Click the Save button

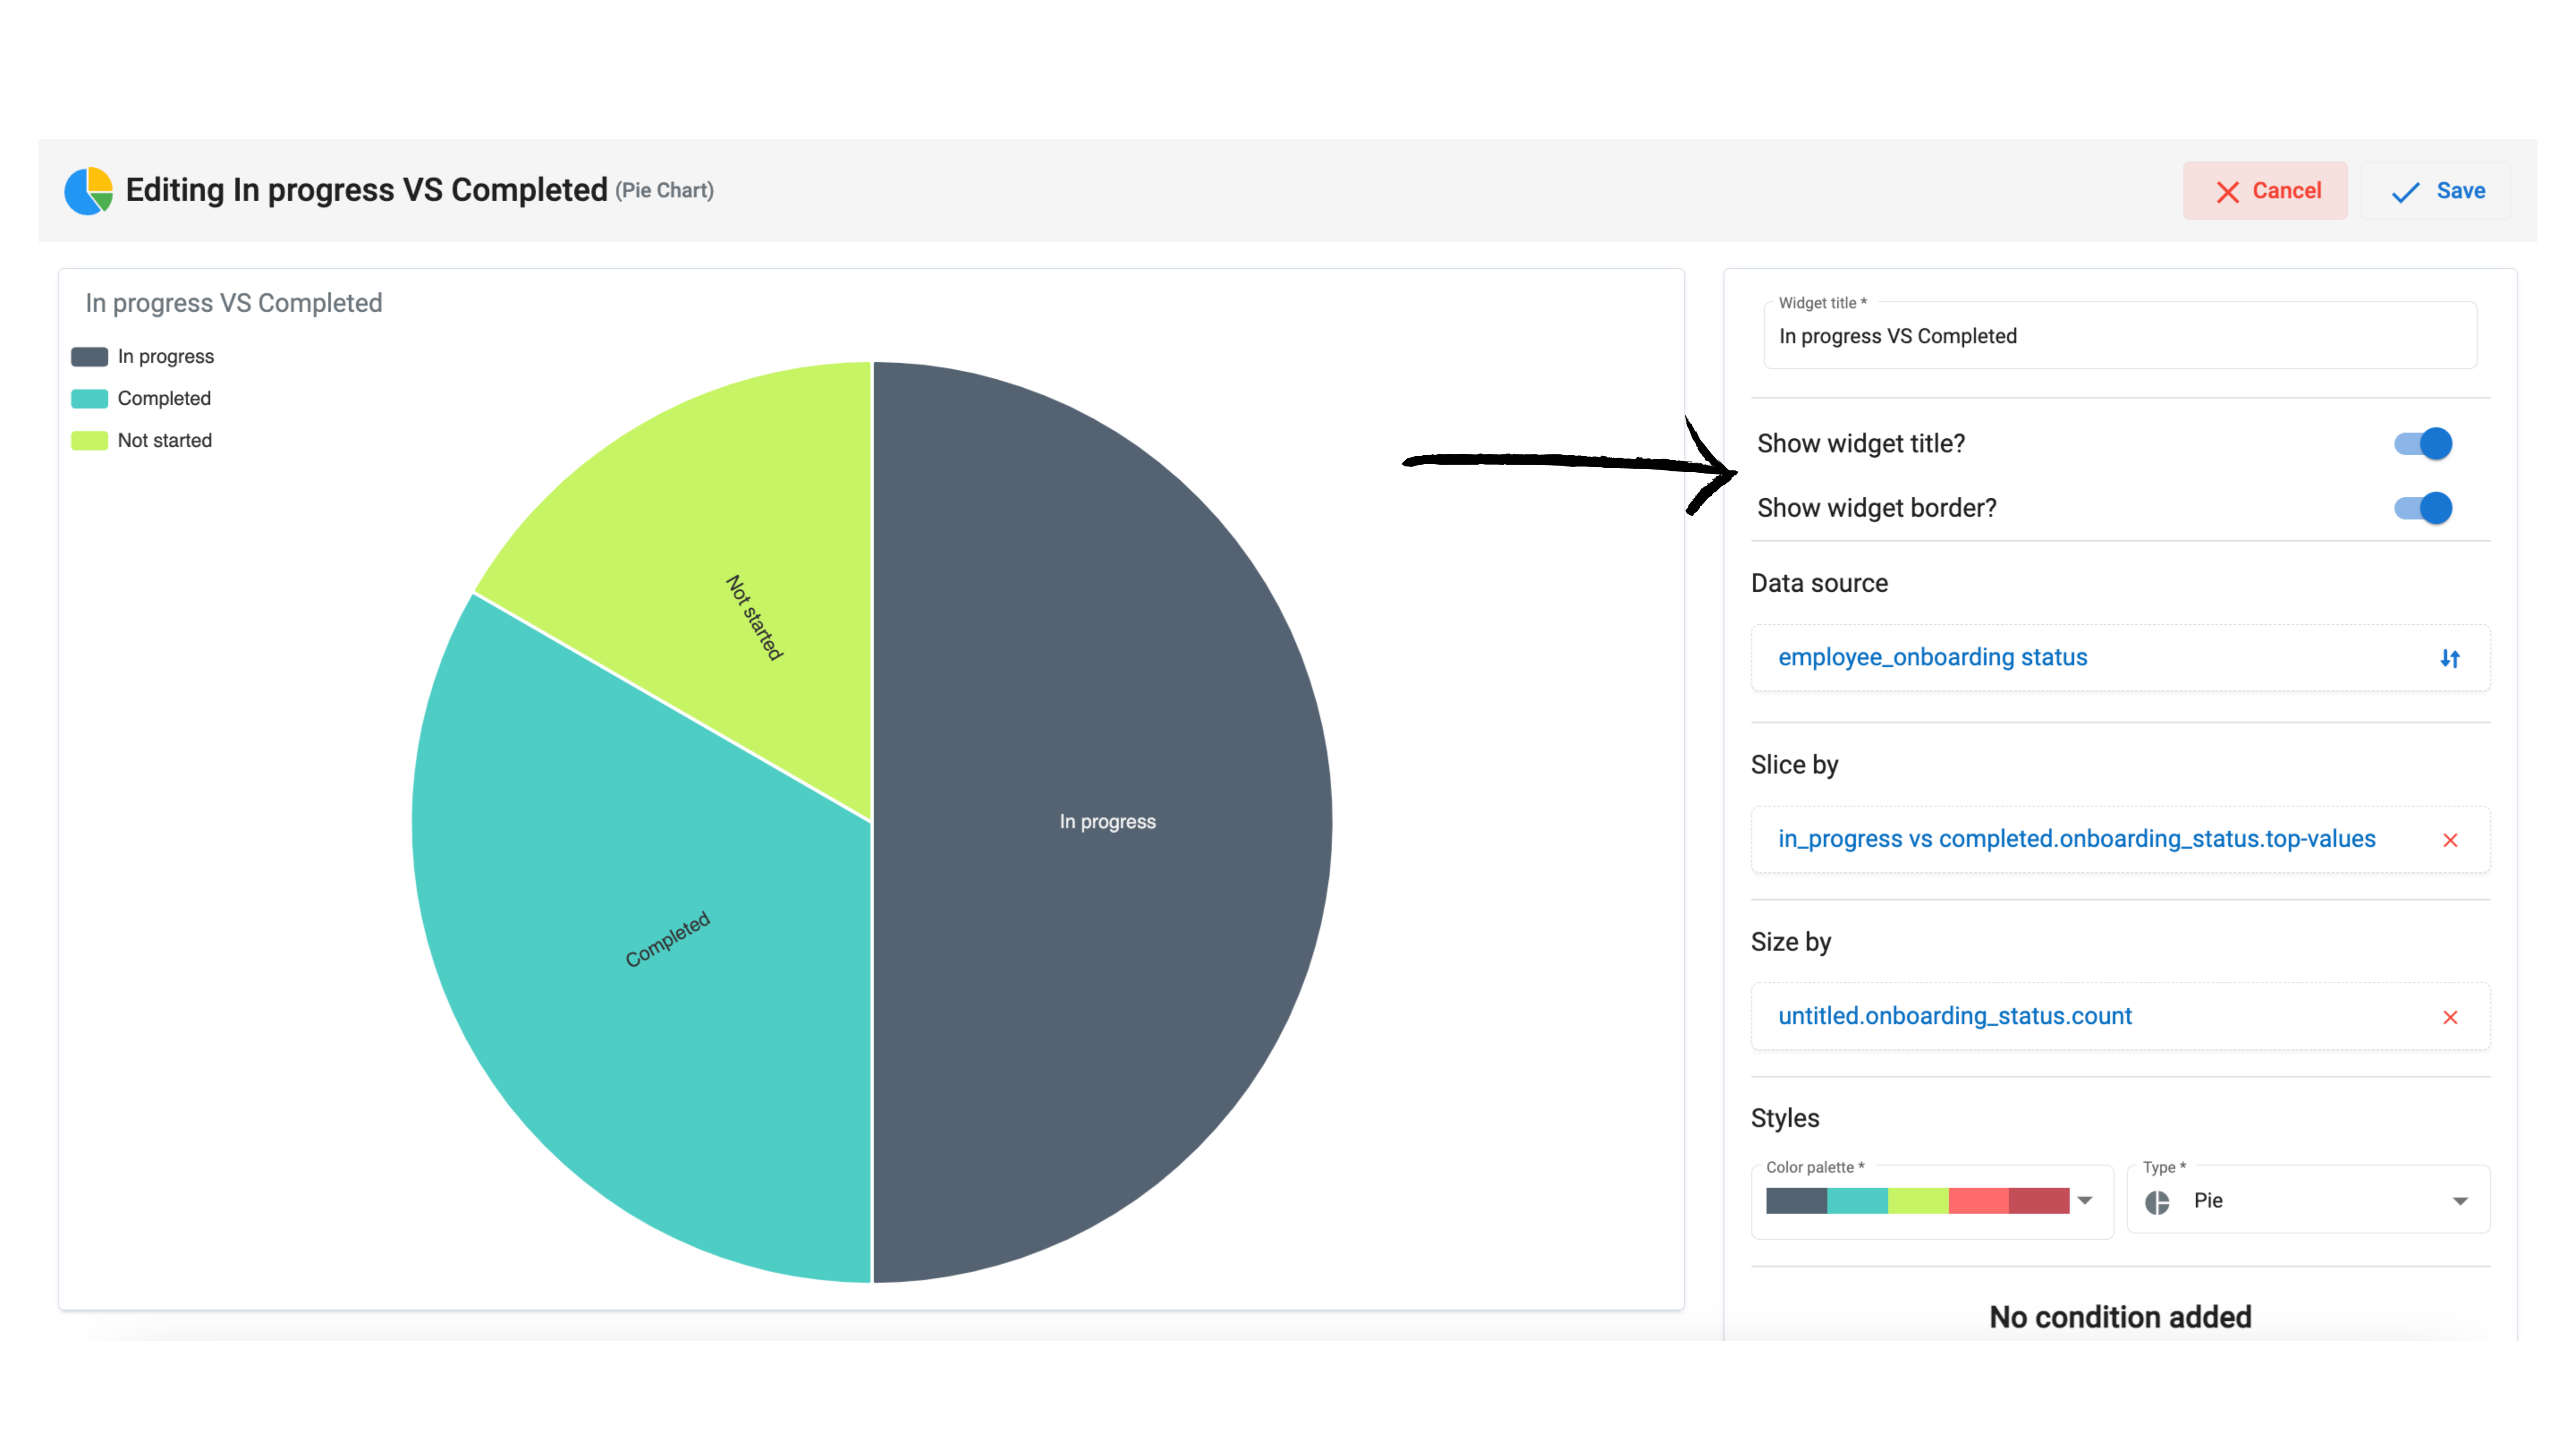pyautogui.click(x=2437, y=191)
